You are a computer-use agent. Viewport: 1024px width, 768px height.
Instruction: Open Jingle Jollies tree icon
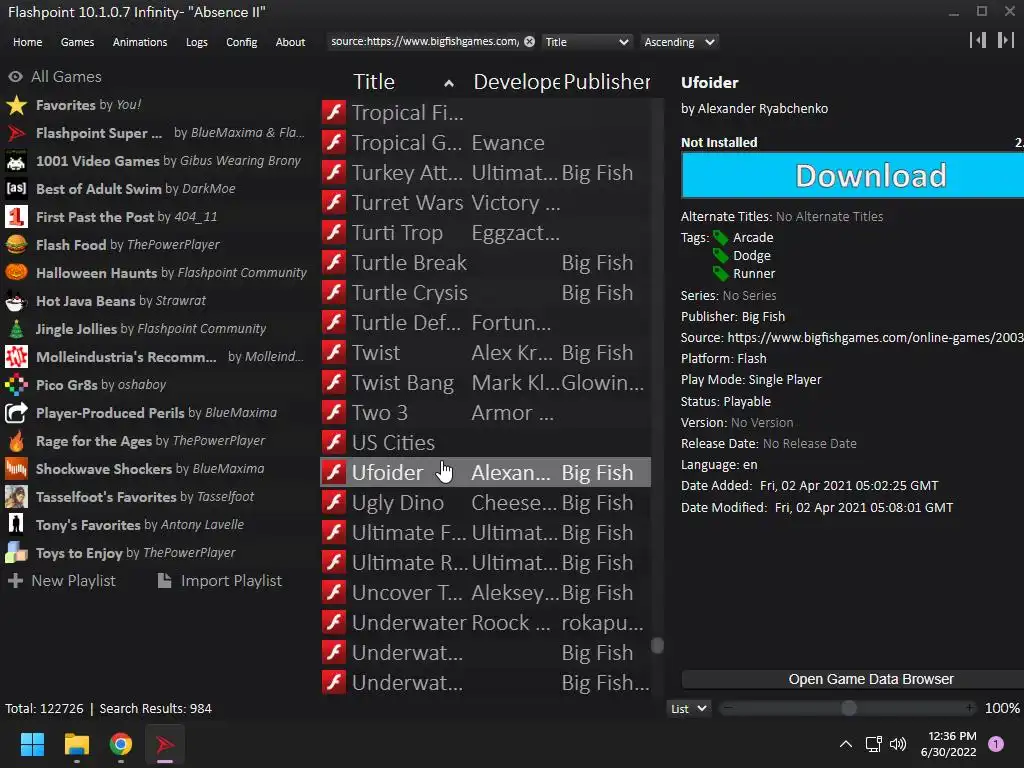click(16, 328)
